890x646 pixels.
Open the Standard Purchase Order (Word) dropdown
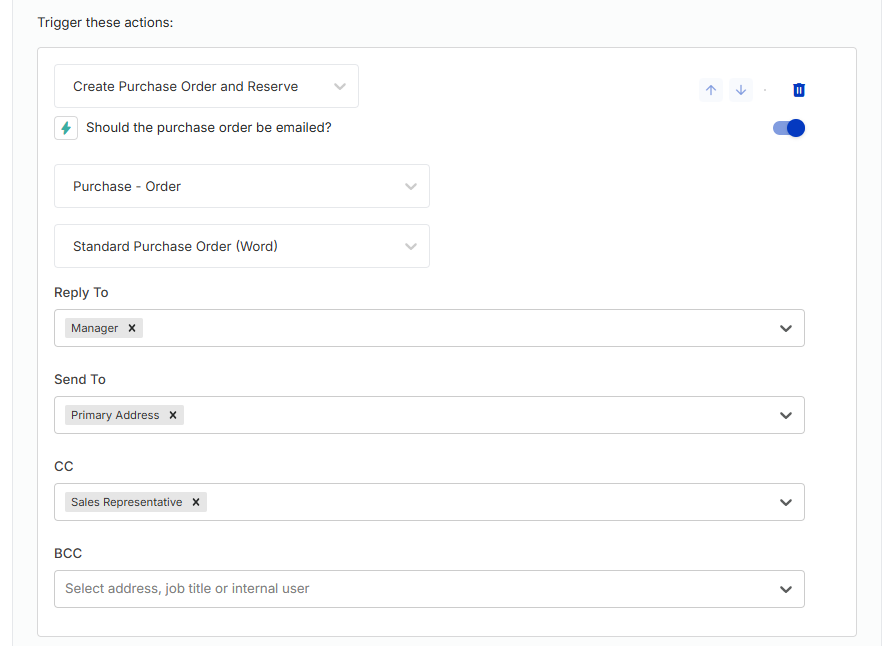[x=242, y=246]
